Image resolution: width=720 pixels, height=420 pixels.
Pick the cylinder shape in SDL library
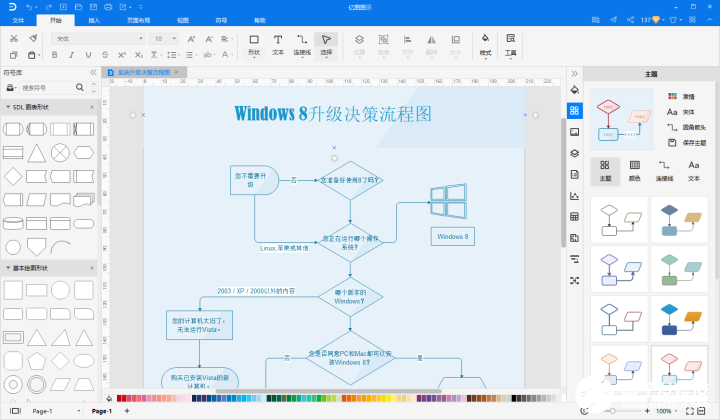13,224
